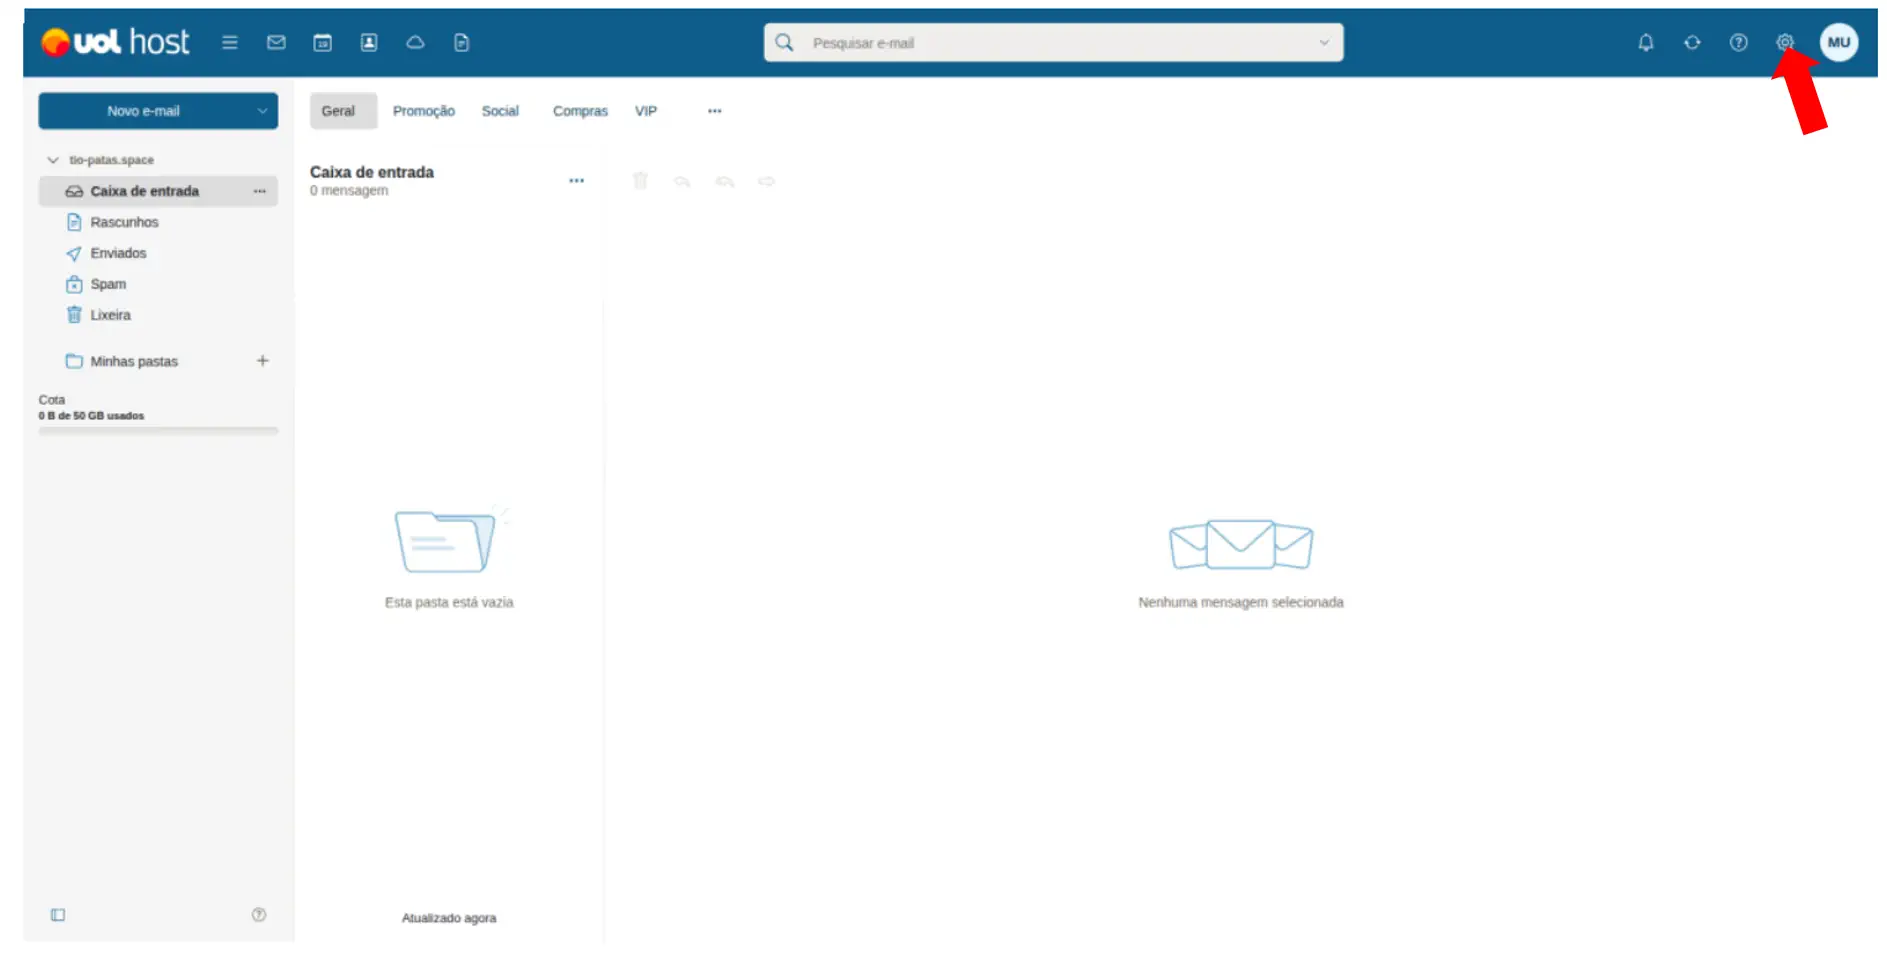
Task: Open the contacts icon in header
Action: [x=369, y=42]
